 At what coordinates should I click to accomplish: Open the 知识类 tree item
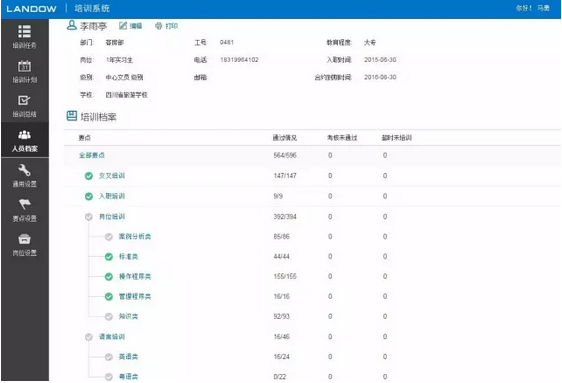click(128, 316)
